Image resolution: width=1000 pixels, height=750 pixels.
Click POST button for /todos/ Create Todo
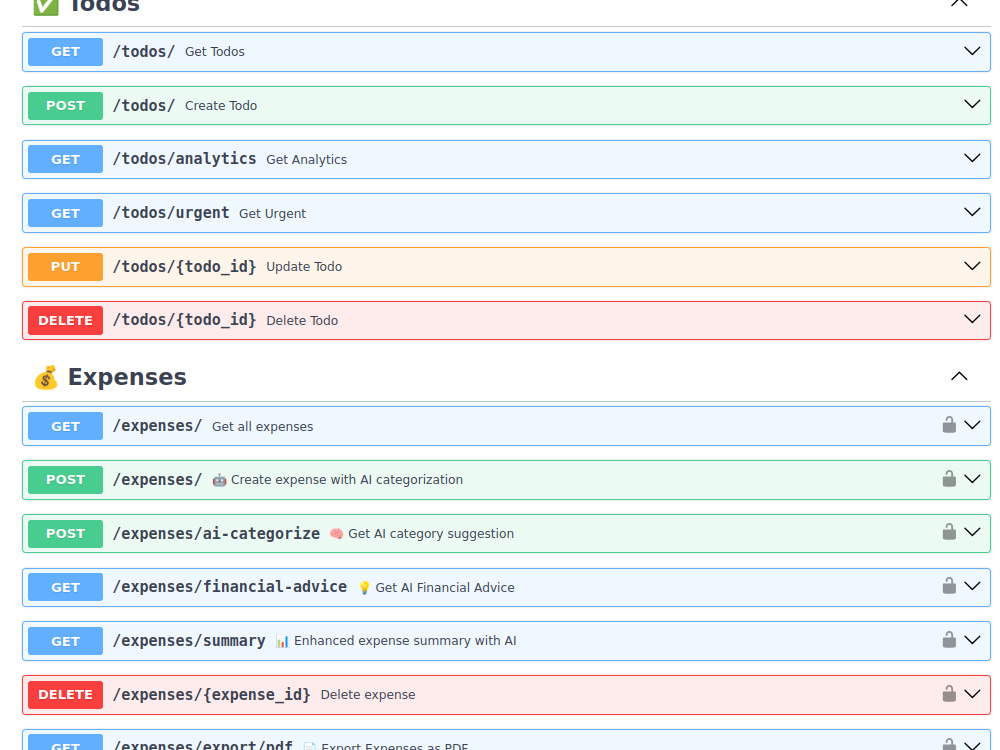click(x=66, y=105)
